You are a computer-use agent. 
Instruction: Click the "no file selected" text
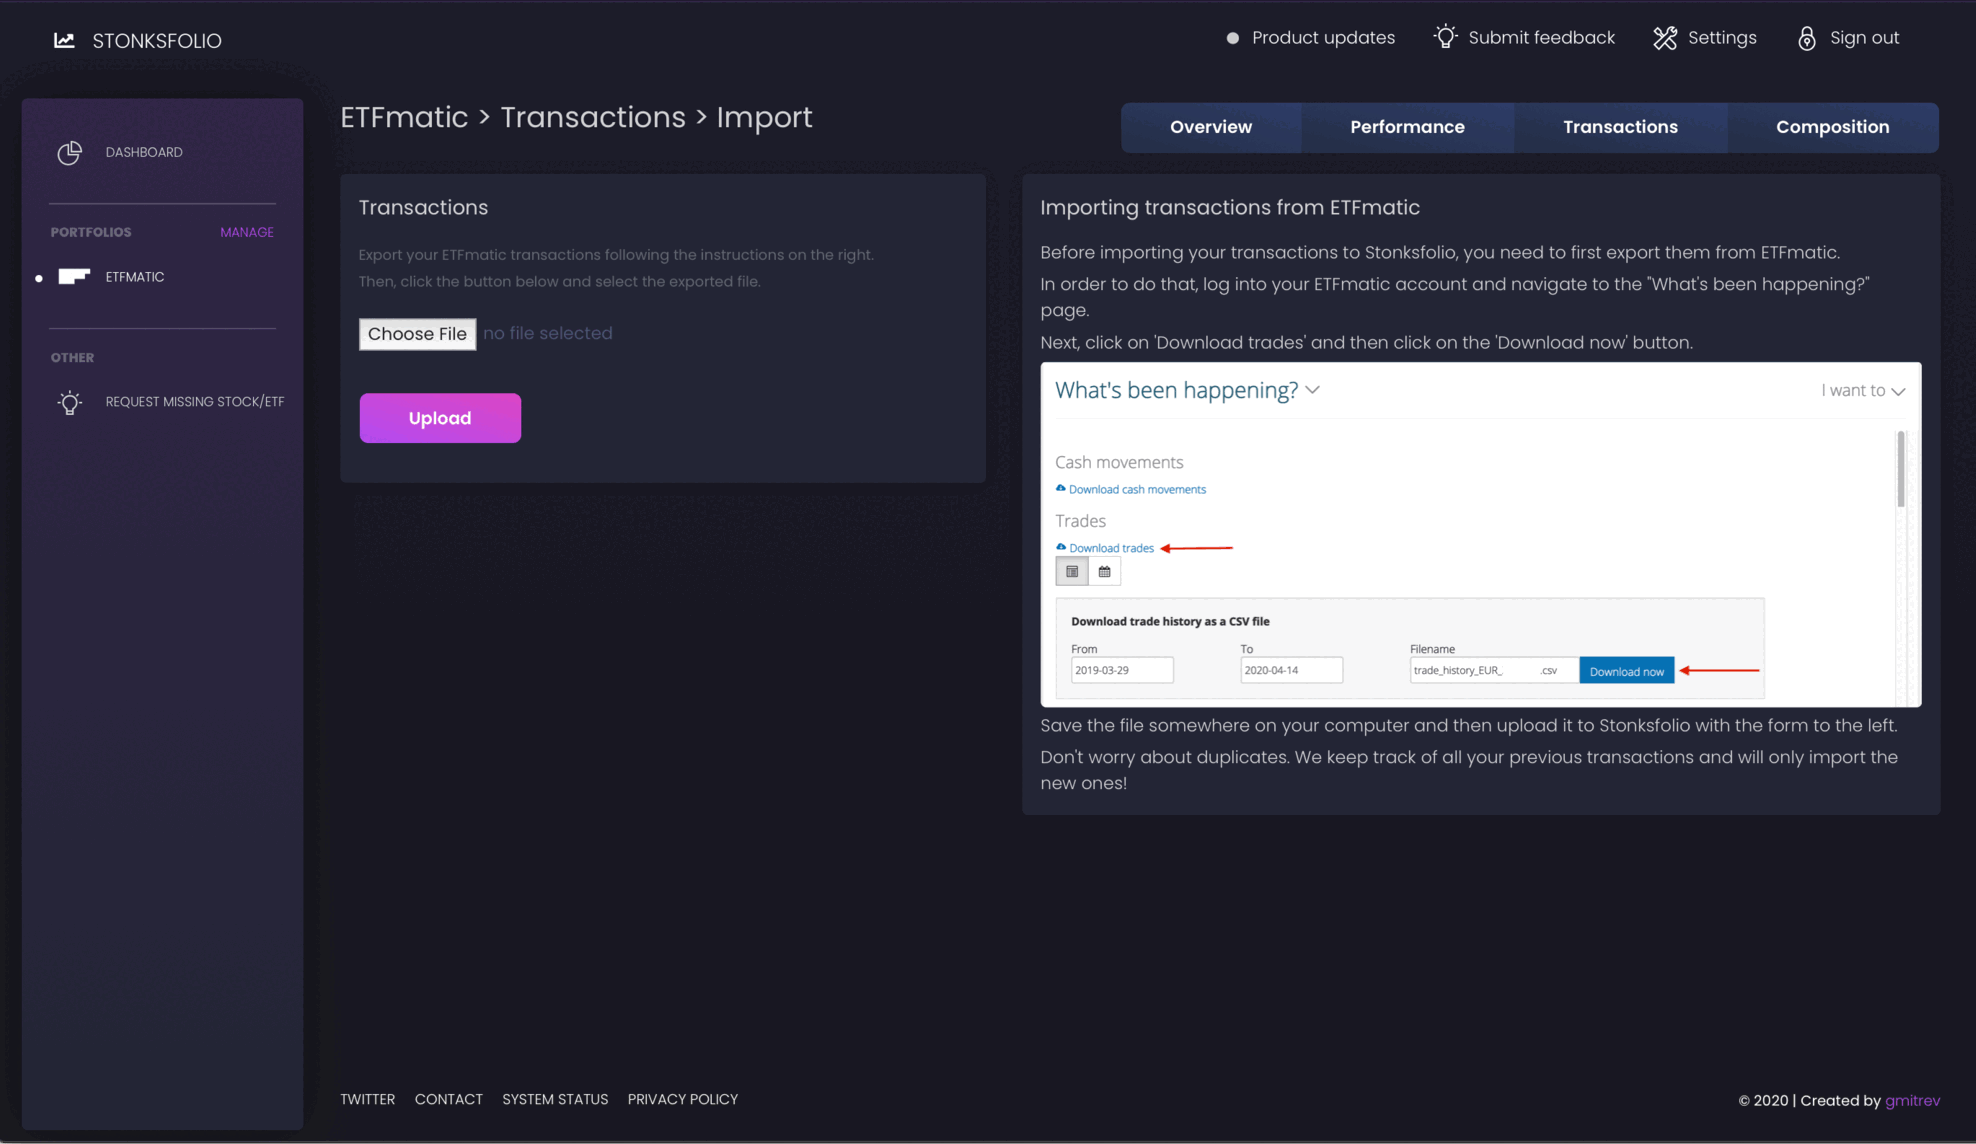tap(548, 334)
